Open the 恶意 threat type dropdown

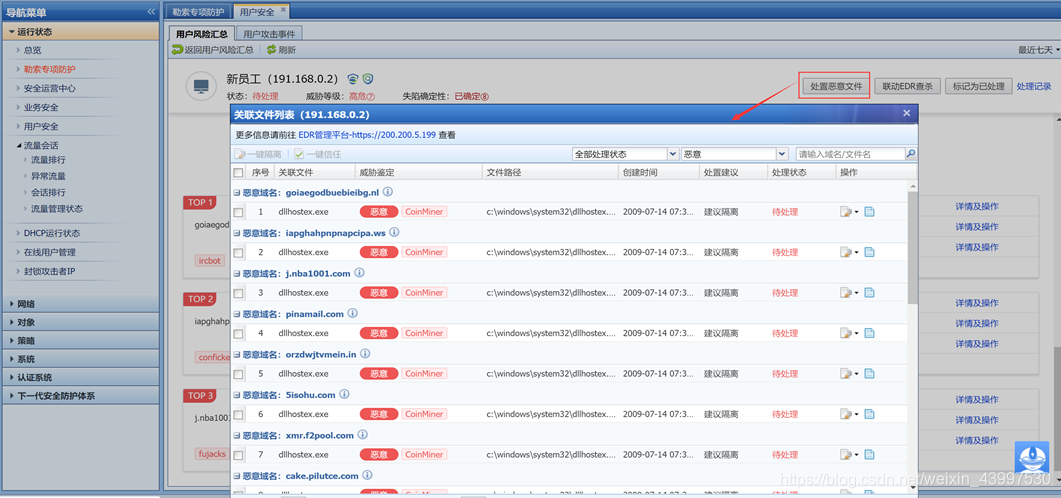pos(734,154)
